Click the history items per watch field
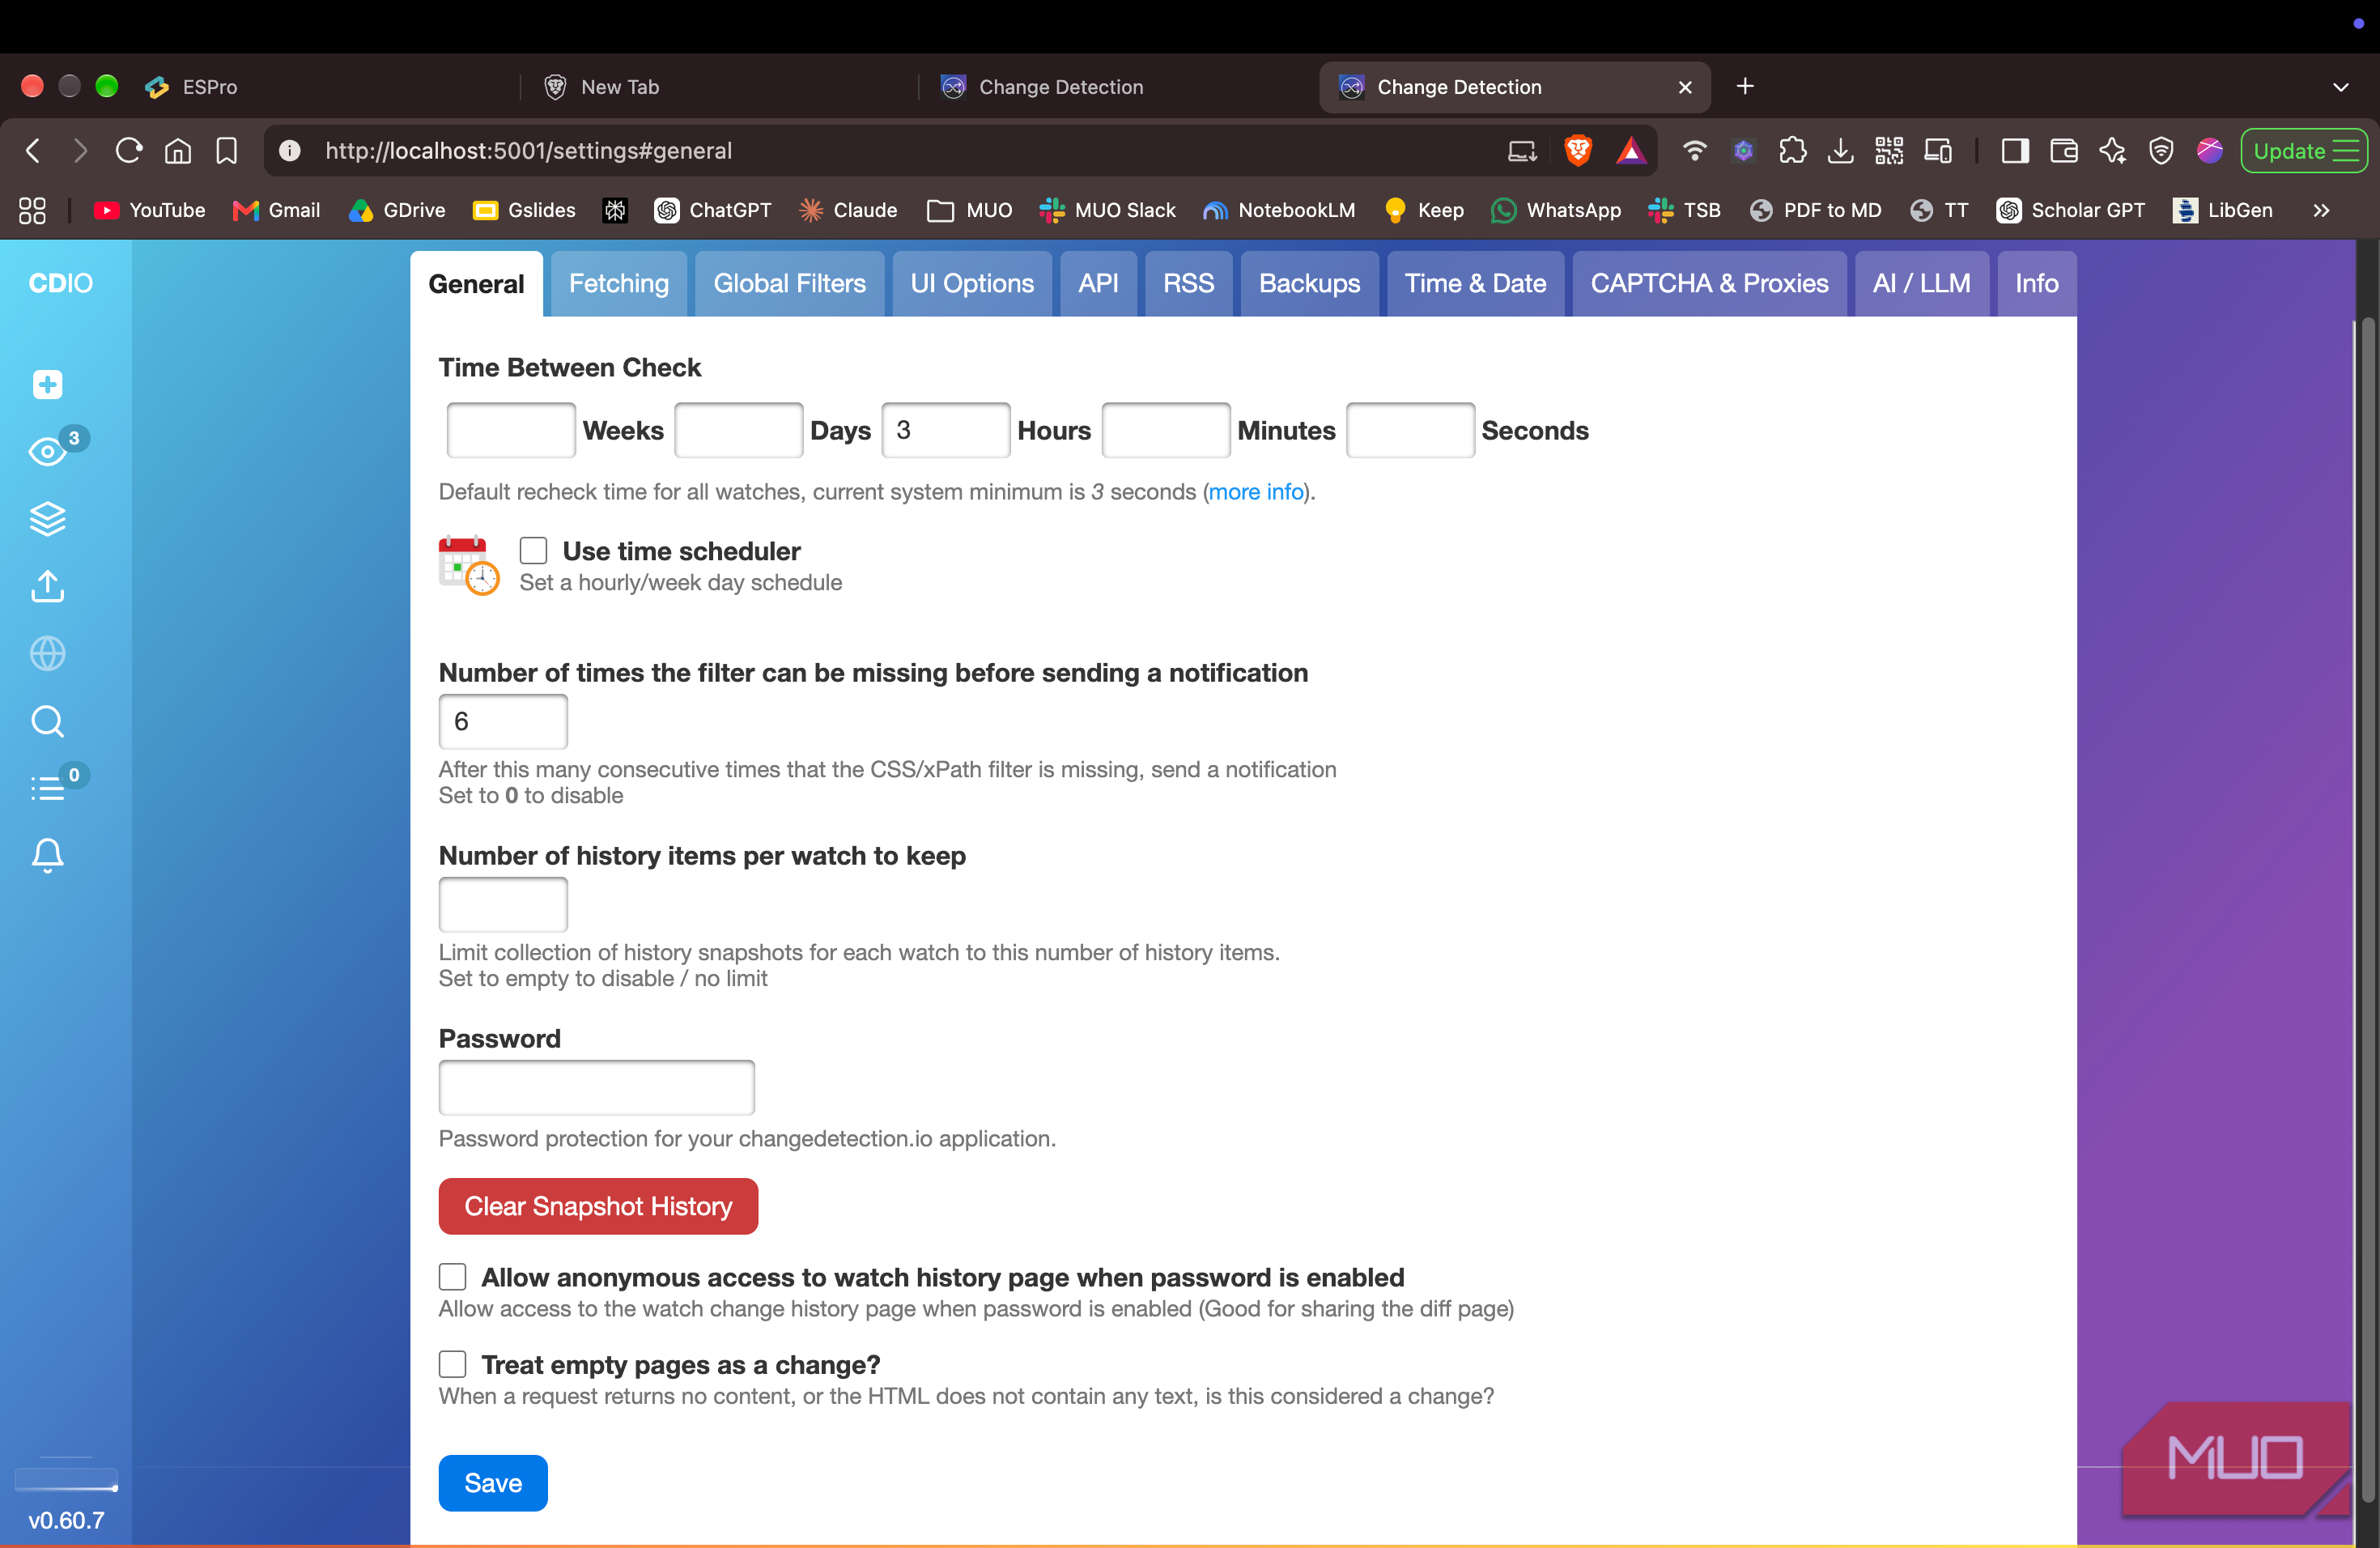2380x1548 pixels. [x=503, y=904]
